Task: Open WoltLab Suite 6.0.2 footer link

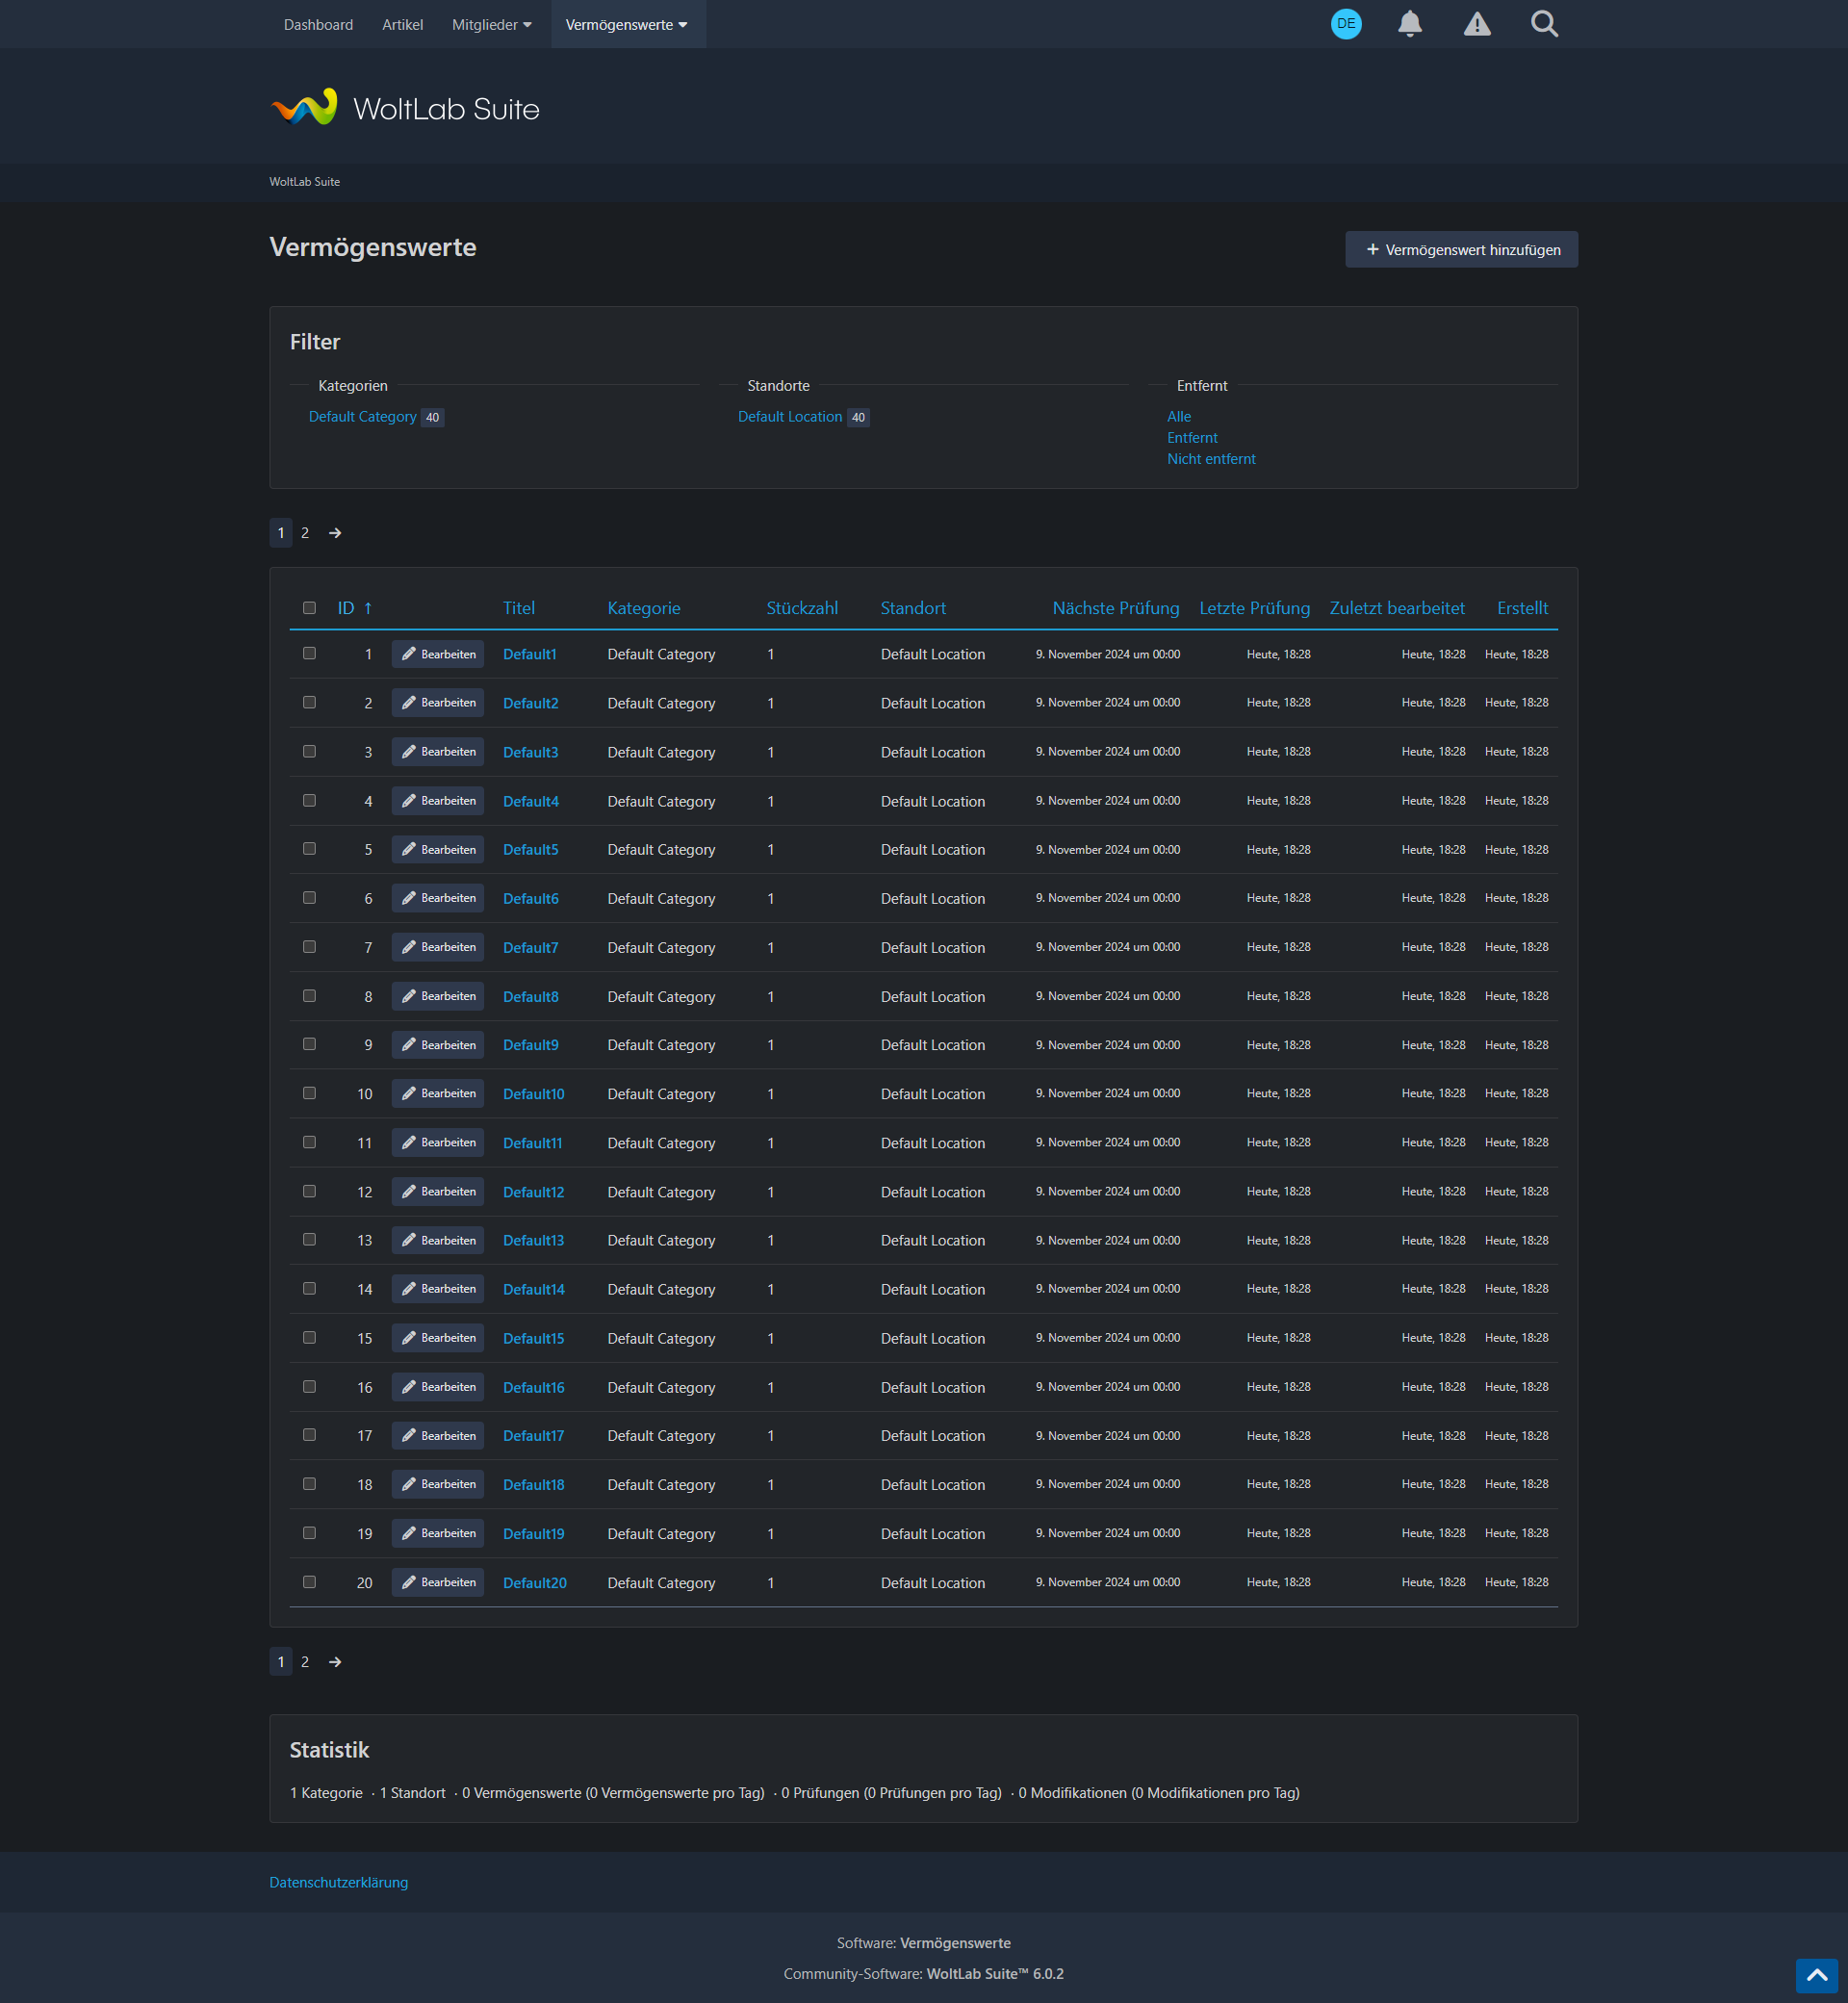Action: (995, 1974)
